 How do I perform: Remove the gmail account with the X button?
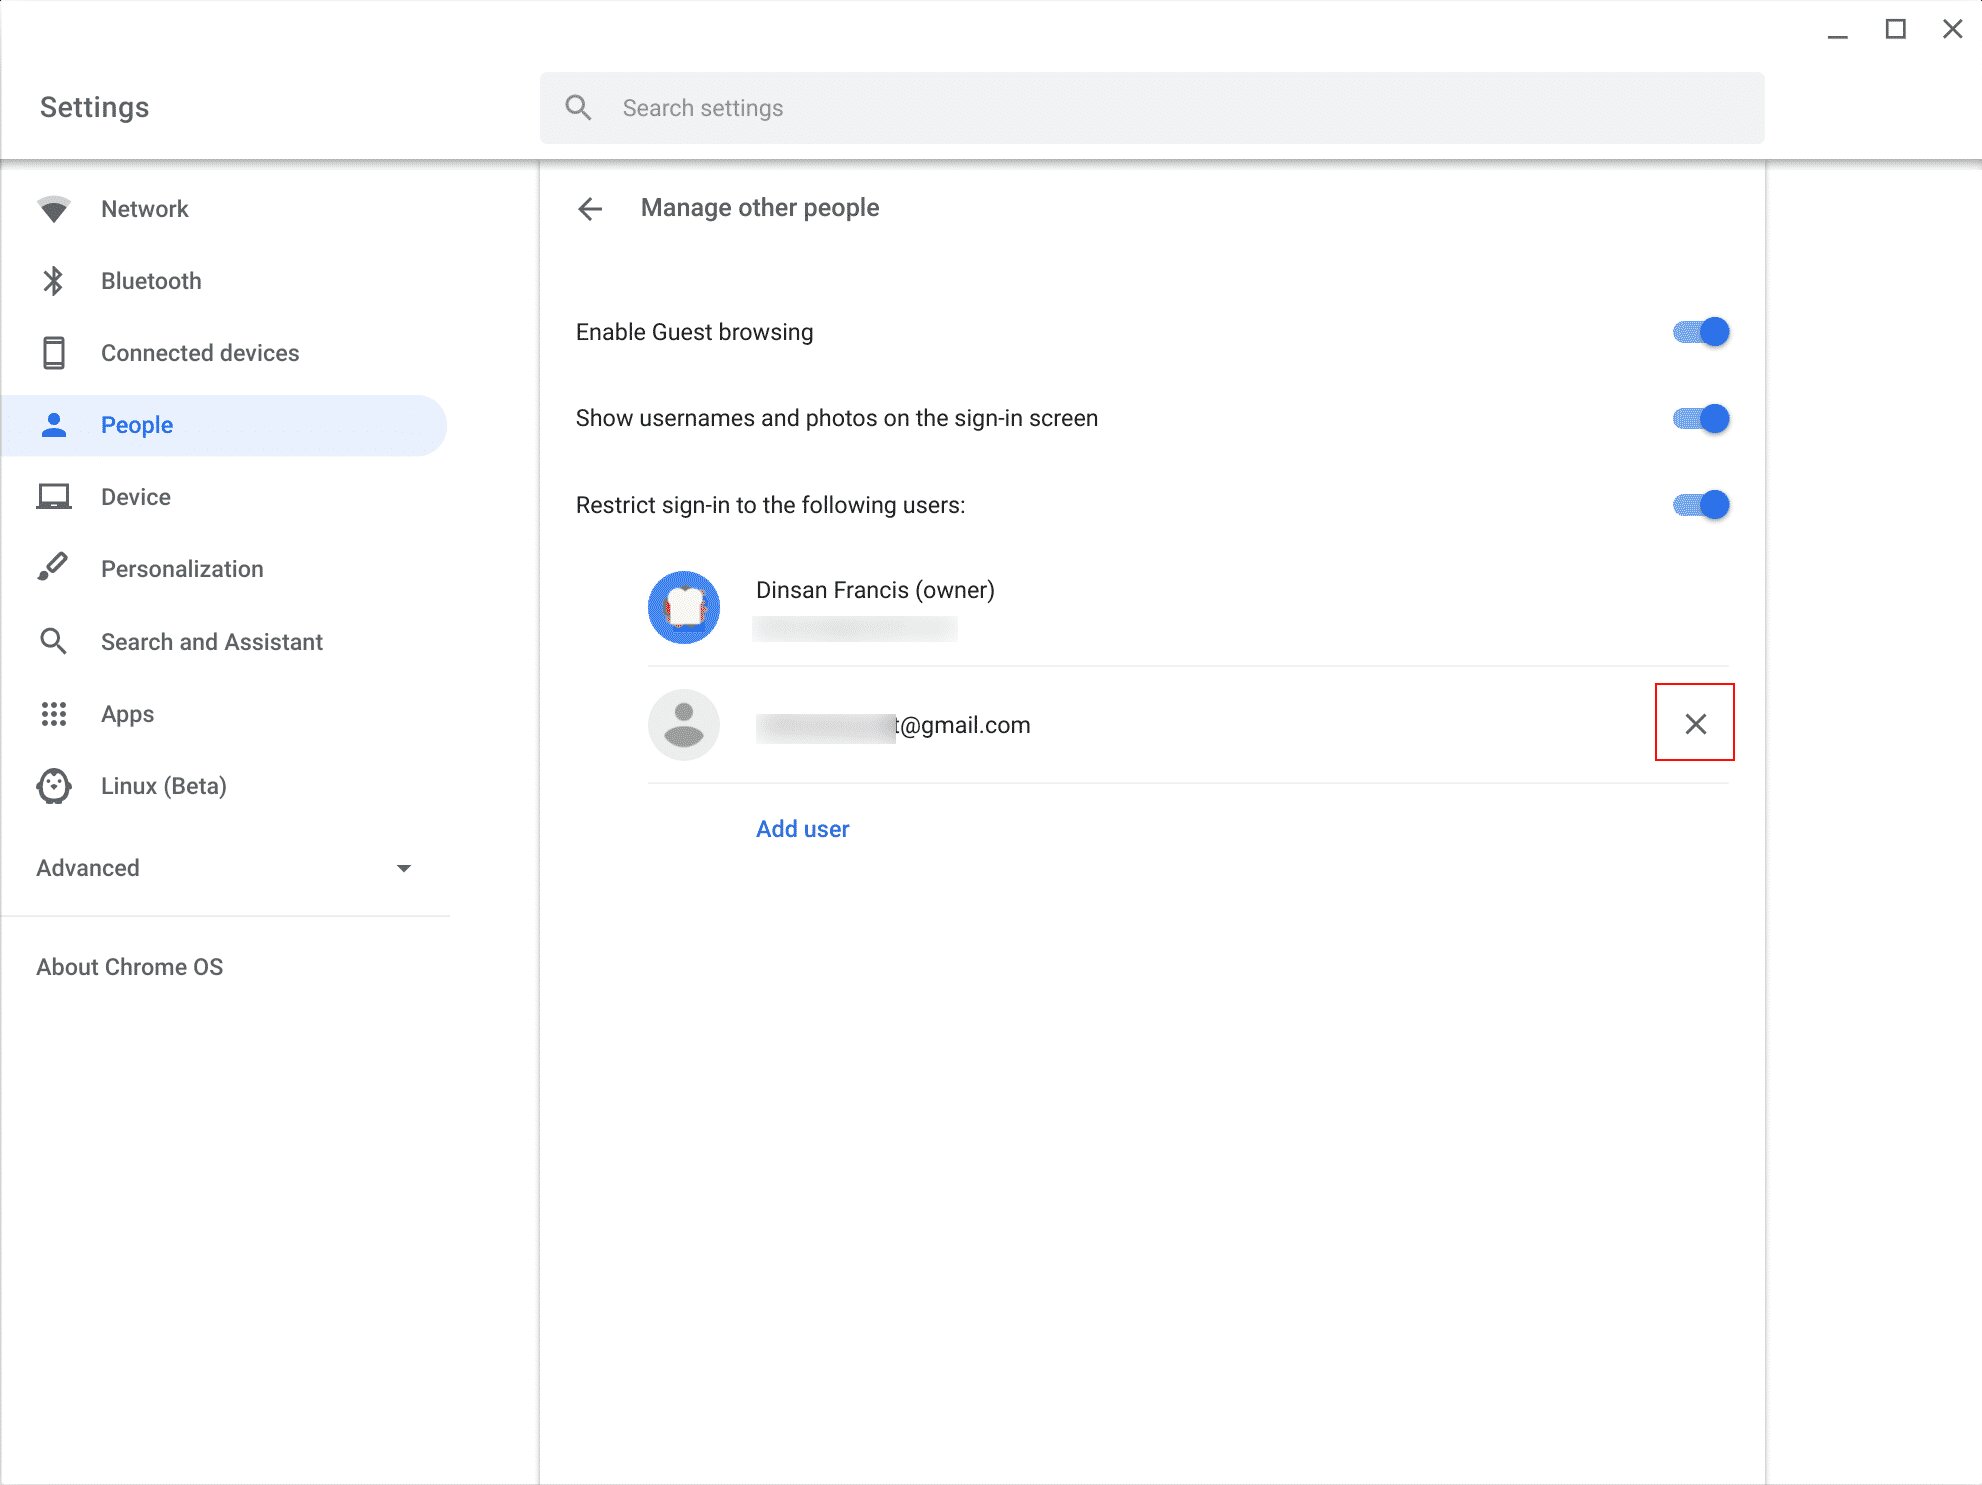1695,723
